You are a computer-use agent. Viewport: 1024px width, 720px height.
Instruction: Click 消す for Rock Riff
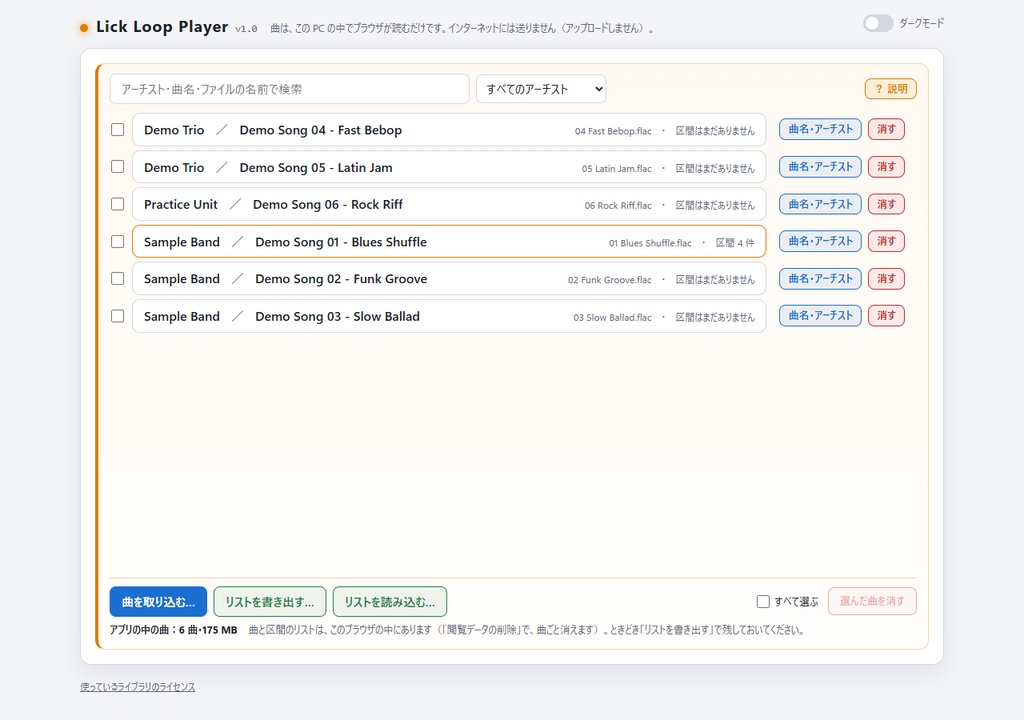pyautogui.click(x=886, y=204)
